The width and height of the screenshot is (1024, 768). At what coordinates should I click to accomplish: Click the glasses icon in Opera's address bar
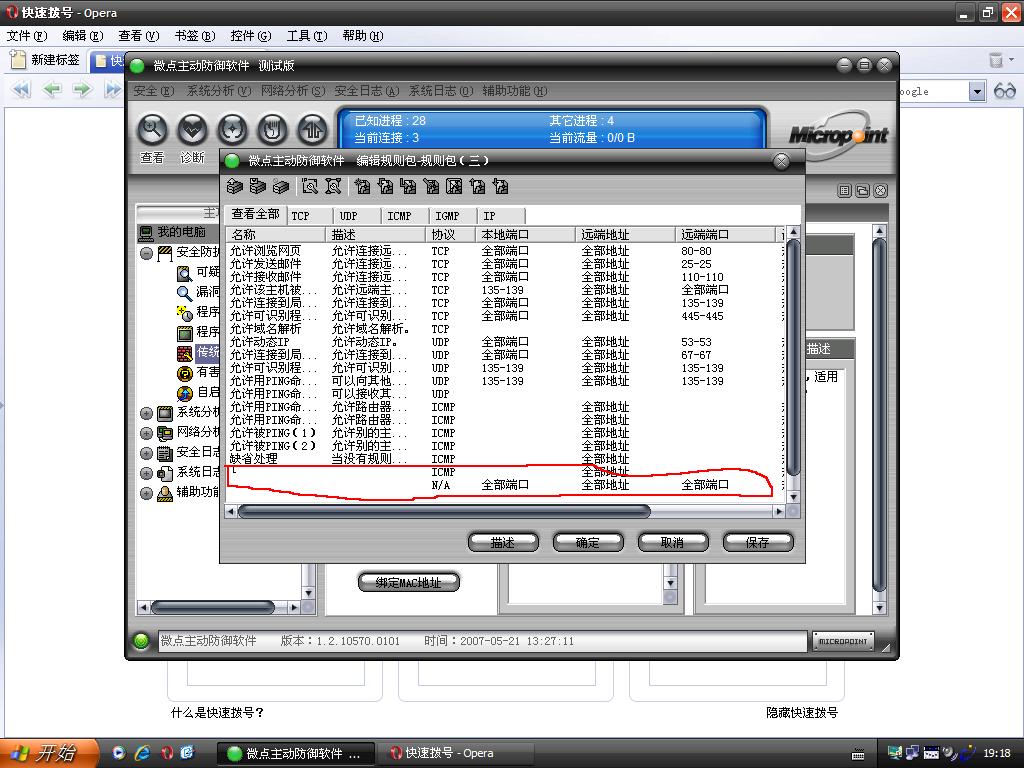1004,91
